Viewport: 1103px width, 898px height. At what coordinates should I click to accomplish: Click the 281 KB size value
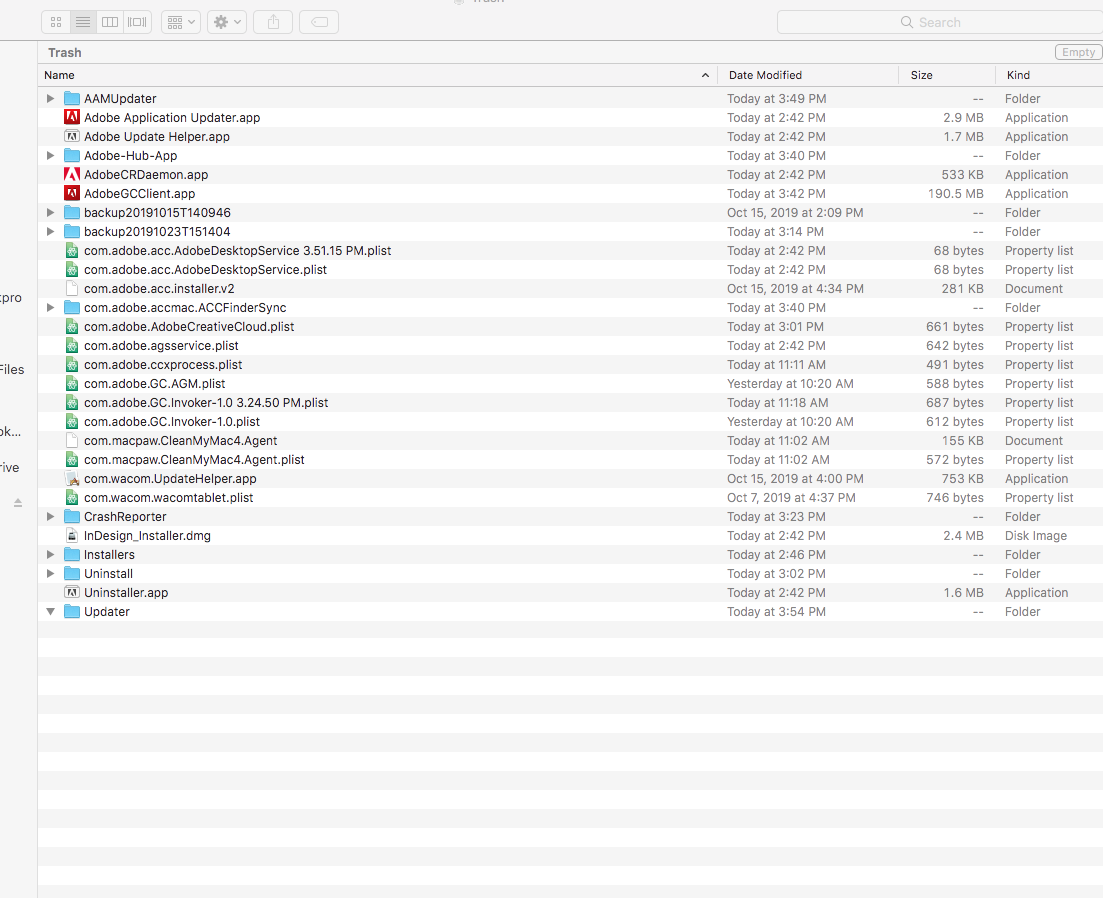click(x=962, y=288)
